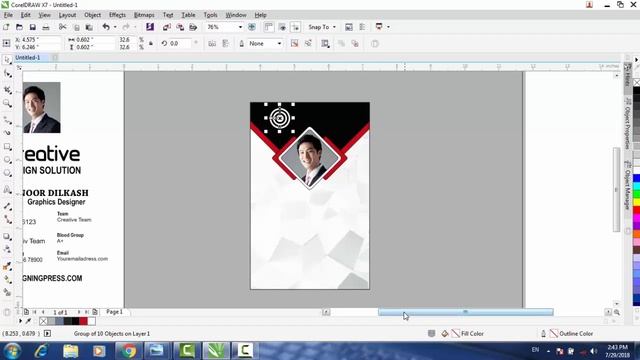Toggle Full-screen preview icon next to zoom

pos(252,27)
